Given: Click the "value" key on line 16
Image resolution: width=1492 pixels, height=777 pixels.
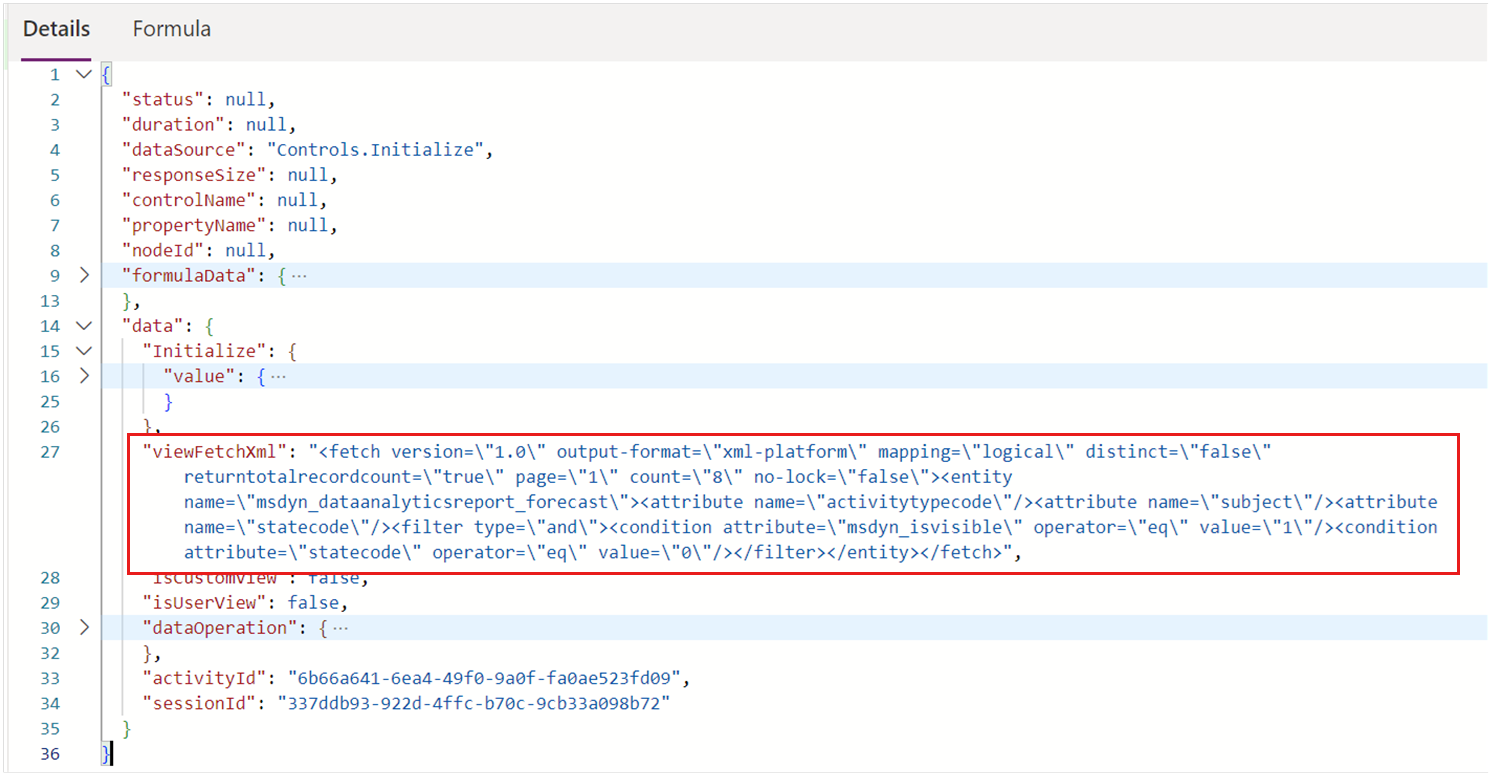Looking at the screenshot, I should pos(199,376).
